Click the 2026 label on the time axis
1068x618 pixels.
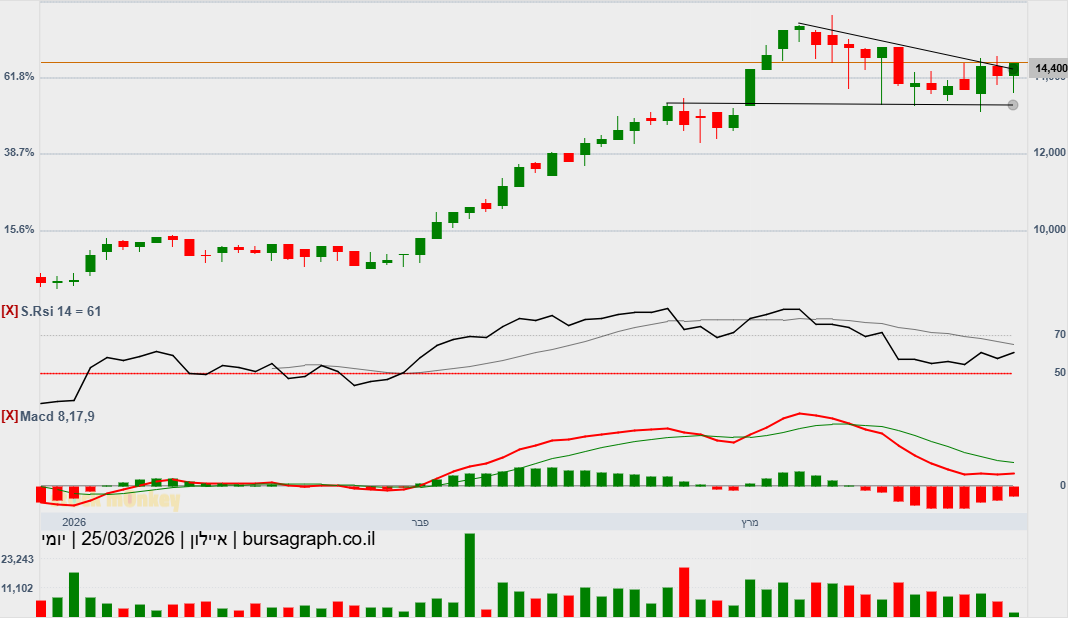[74, 522]
